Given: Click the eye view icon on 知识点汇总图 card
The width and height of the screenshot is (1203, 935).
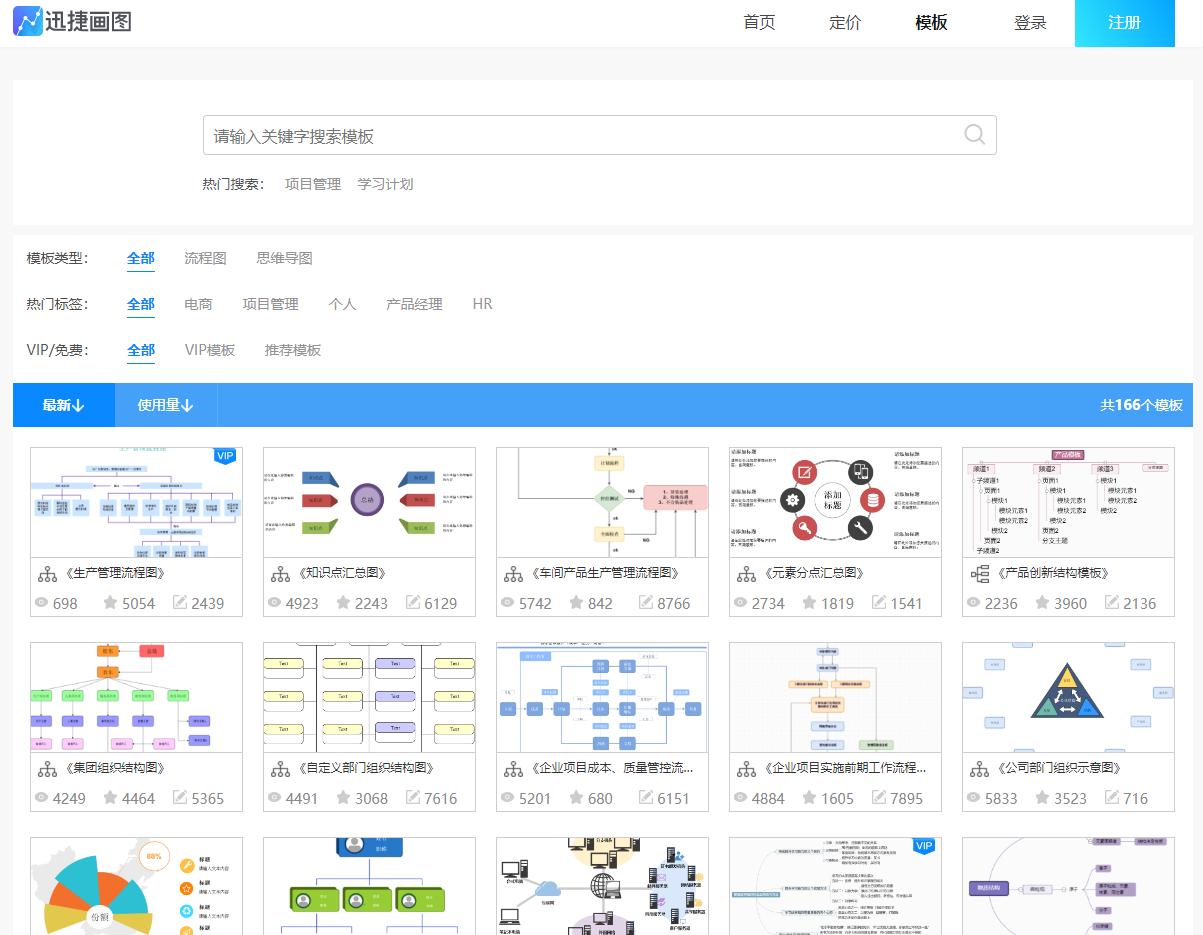Looking at the screenshot, I should (275, 603).
